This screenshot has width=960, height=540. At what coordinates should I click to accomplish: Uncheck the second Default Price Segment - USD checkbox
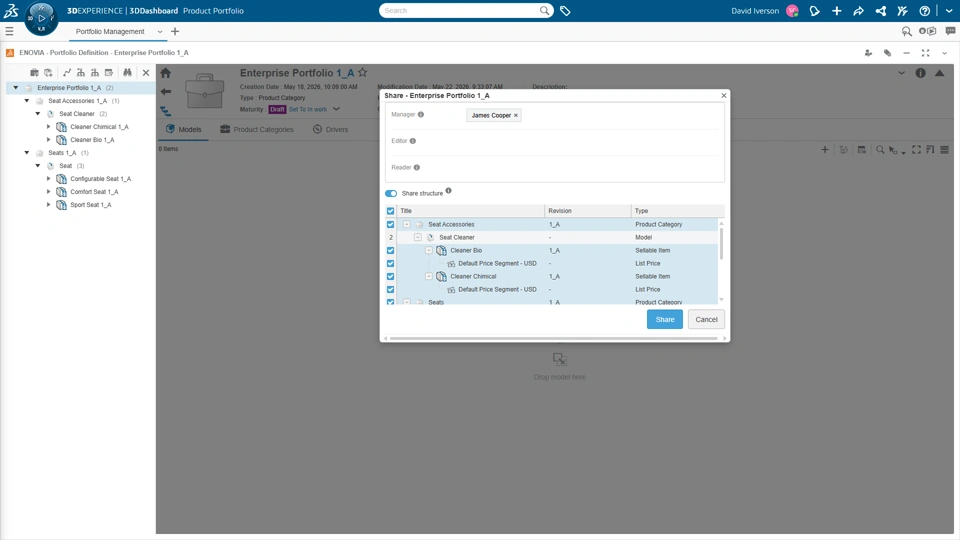[x=391, y=289]
